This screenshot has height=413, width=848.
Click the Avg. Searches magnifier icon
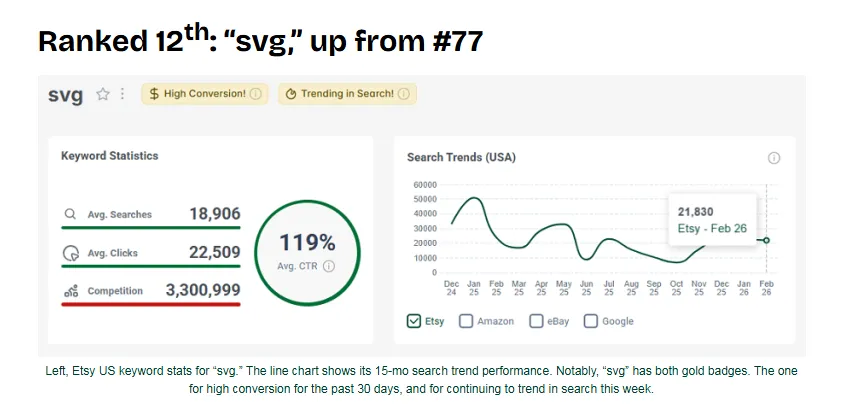coord(70,214)
